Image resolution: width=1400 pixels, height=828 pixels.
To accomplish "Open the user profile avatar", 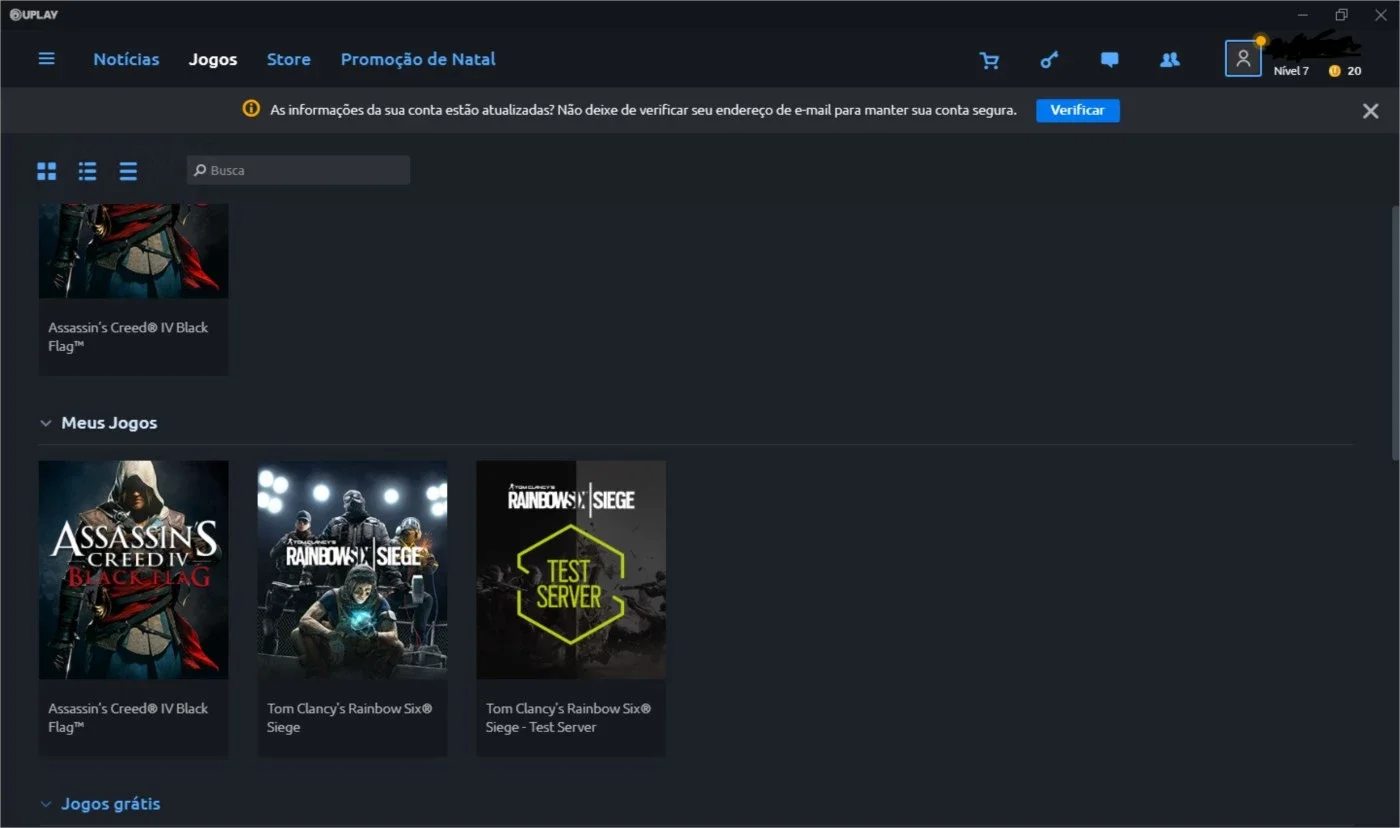I will pyautogui.click(x=1243, y=59).
